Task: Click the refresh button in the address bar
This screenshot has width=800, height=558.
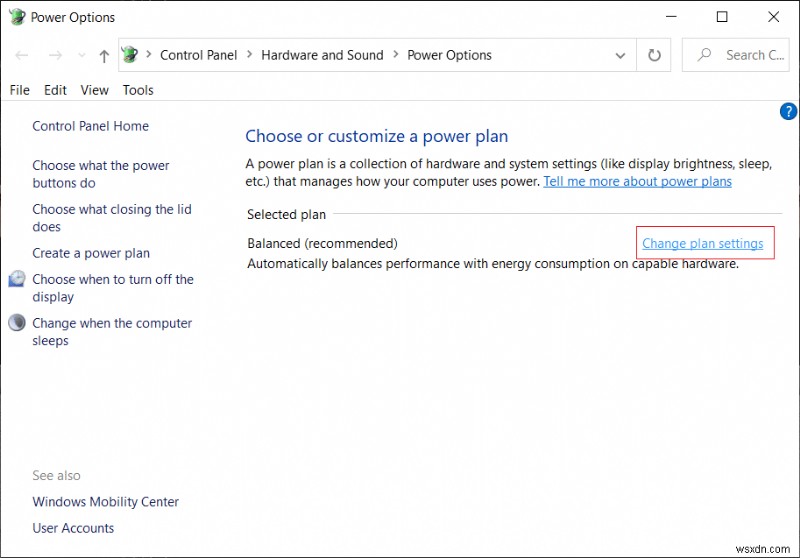Action: click(655, 56)
